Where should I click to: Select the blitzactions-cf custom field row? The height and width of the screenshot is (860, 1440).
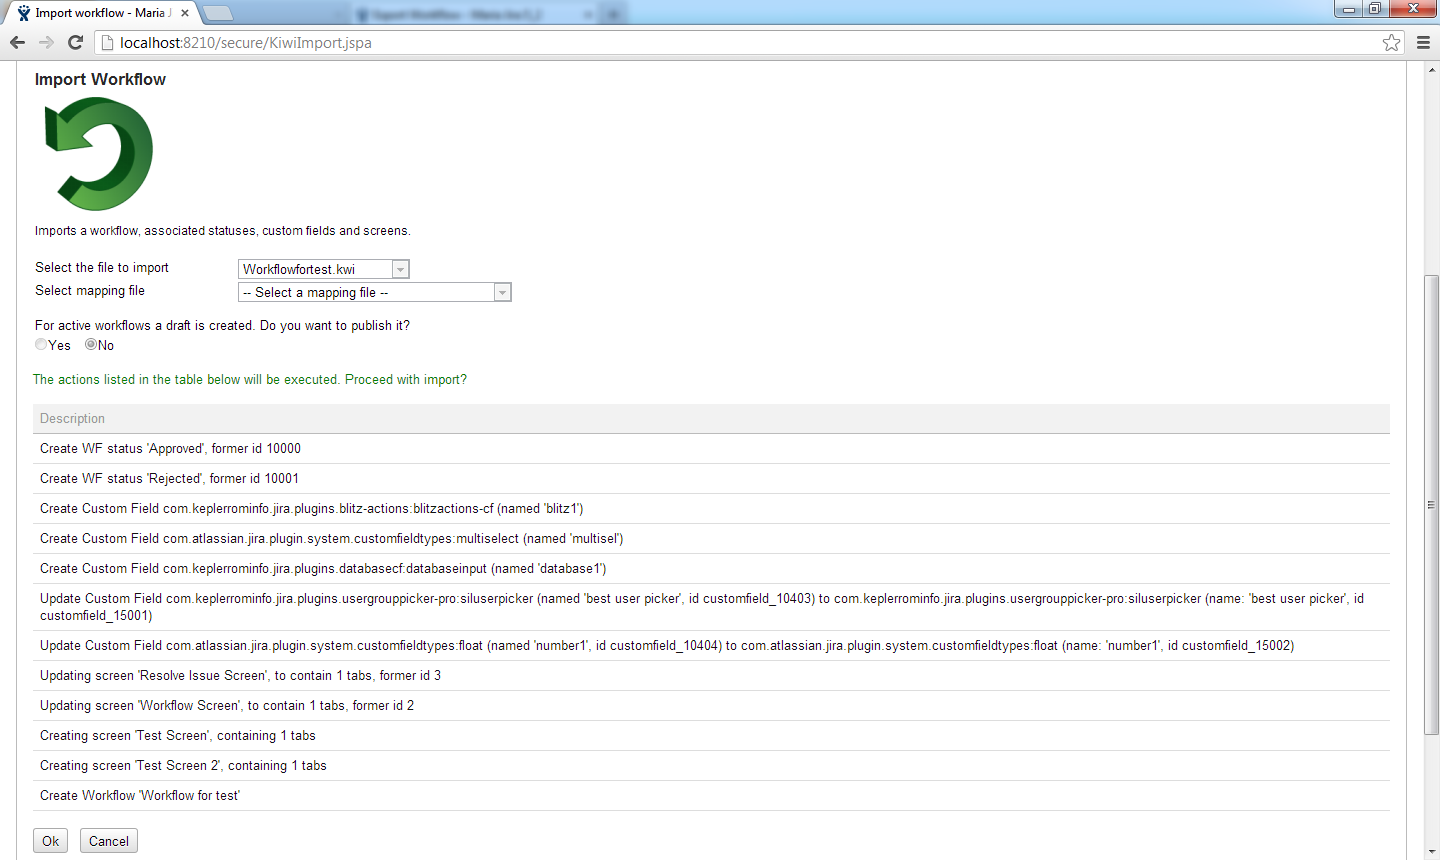(x=711, y=509)
